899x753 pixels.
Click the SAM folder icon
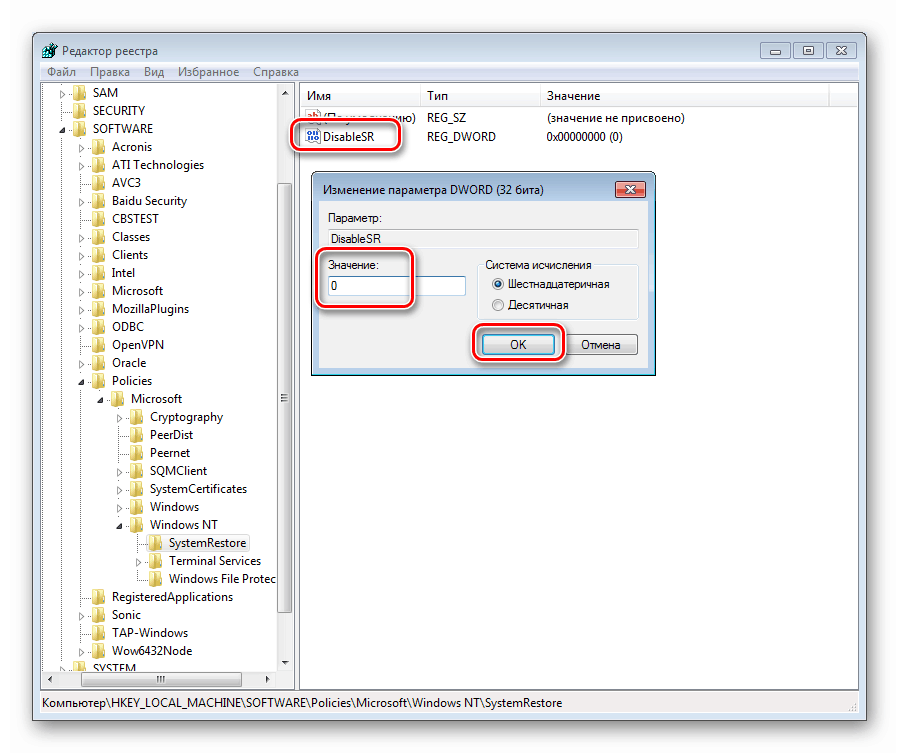80,93
